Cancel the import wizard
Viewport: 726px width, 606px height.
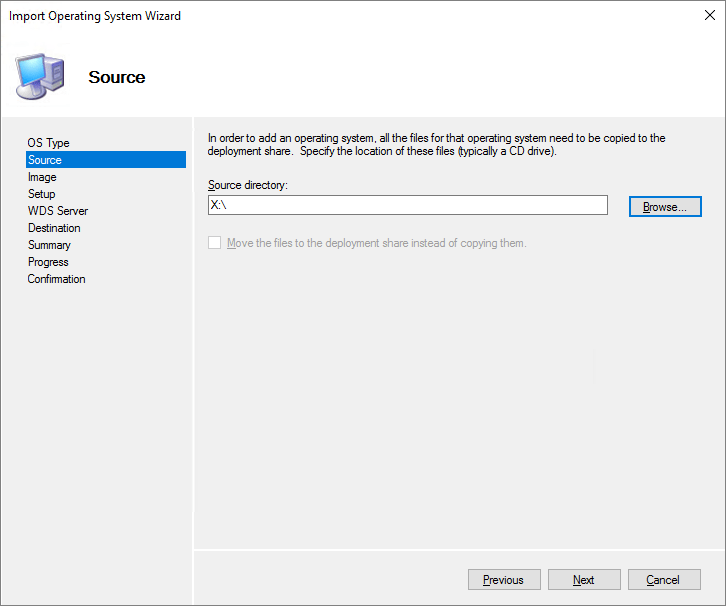click(663, 580)
